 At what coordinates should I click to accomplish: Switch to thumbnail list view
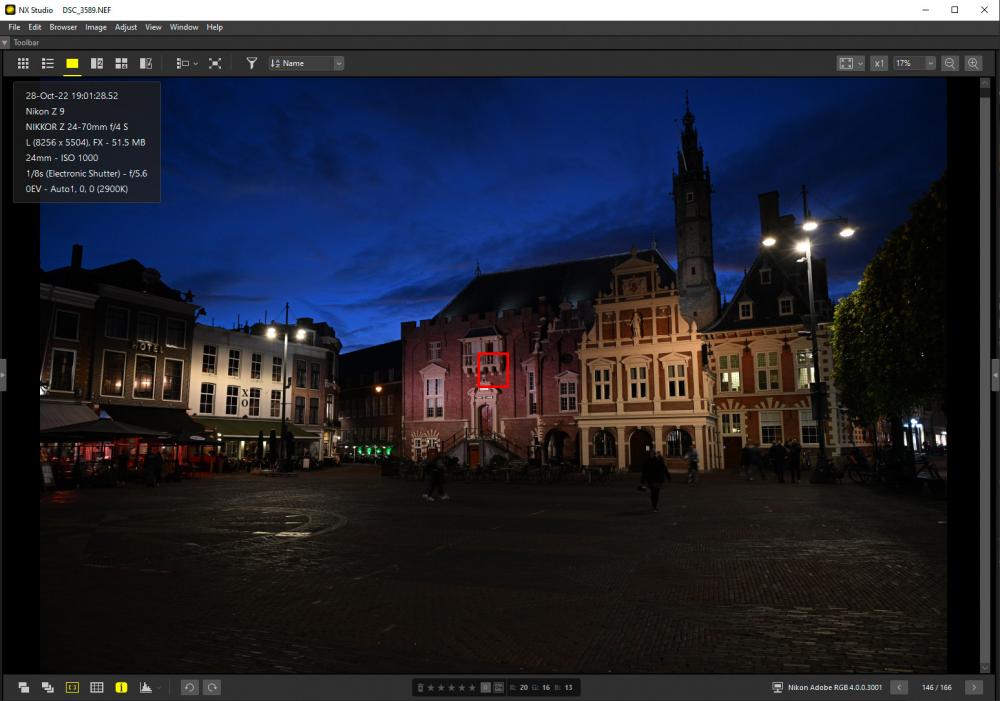(x=48, y=63)
